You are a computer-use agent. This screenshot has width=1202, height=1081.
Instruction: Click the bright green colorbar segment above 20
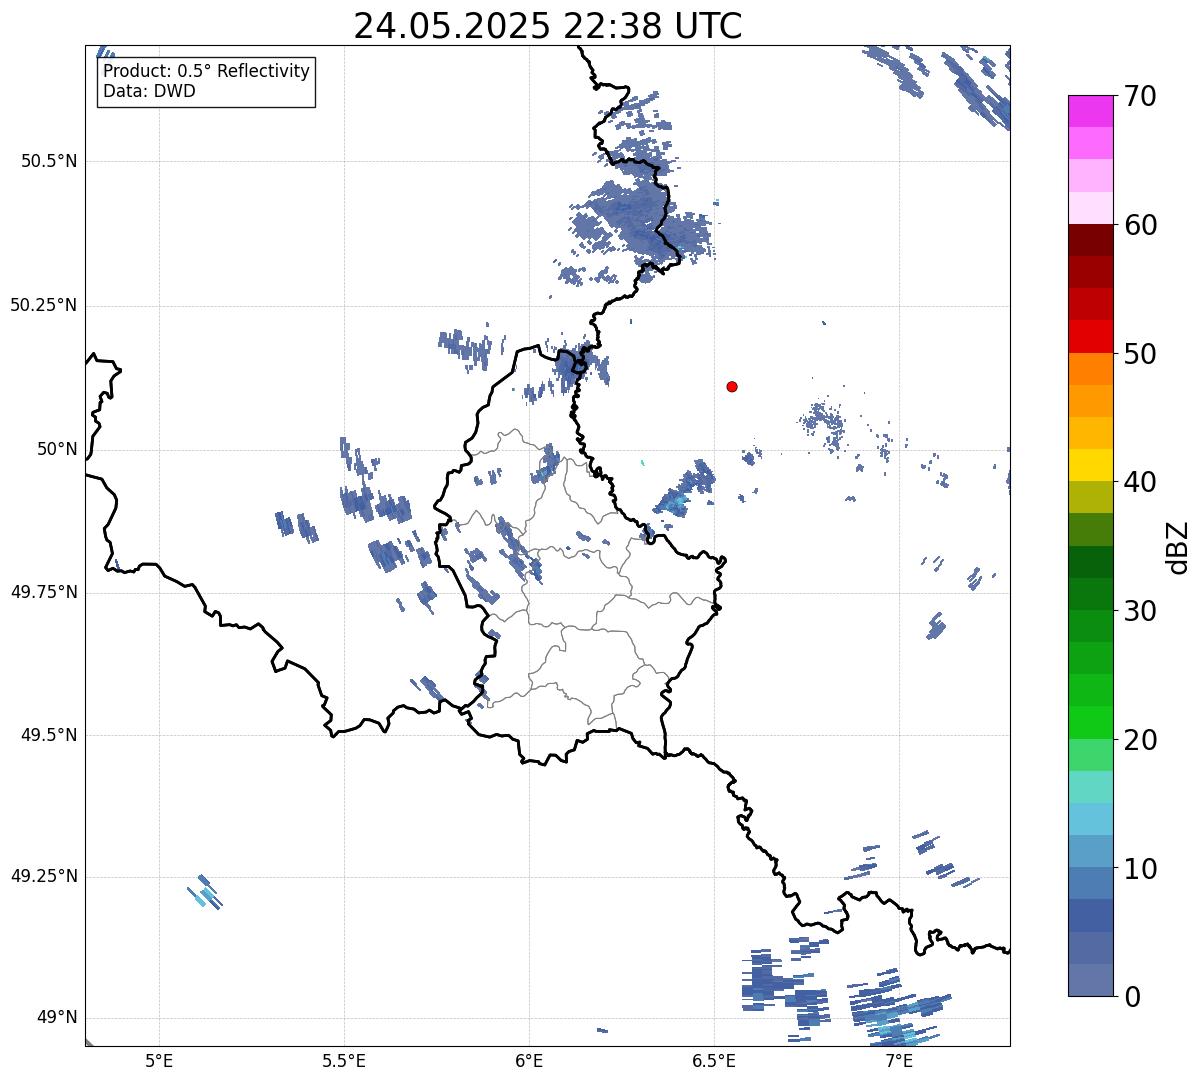pyautogui.click(x=1090, y=723)
